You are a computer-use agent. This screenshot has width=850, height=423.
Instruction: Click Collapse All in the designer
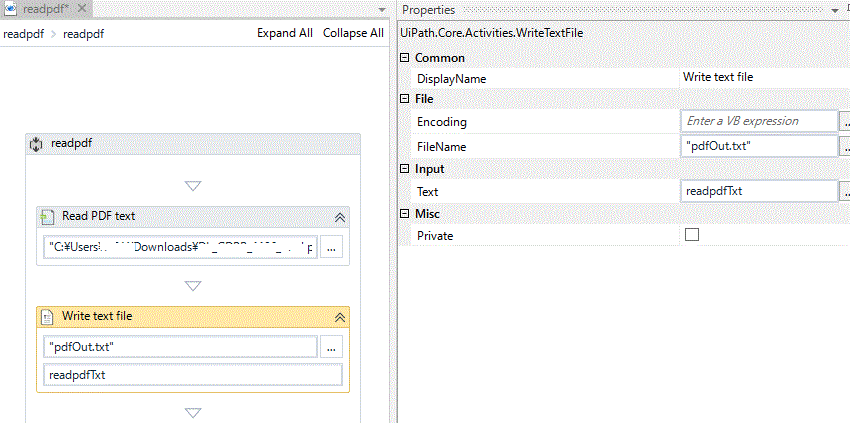point(353,33)
